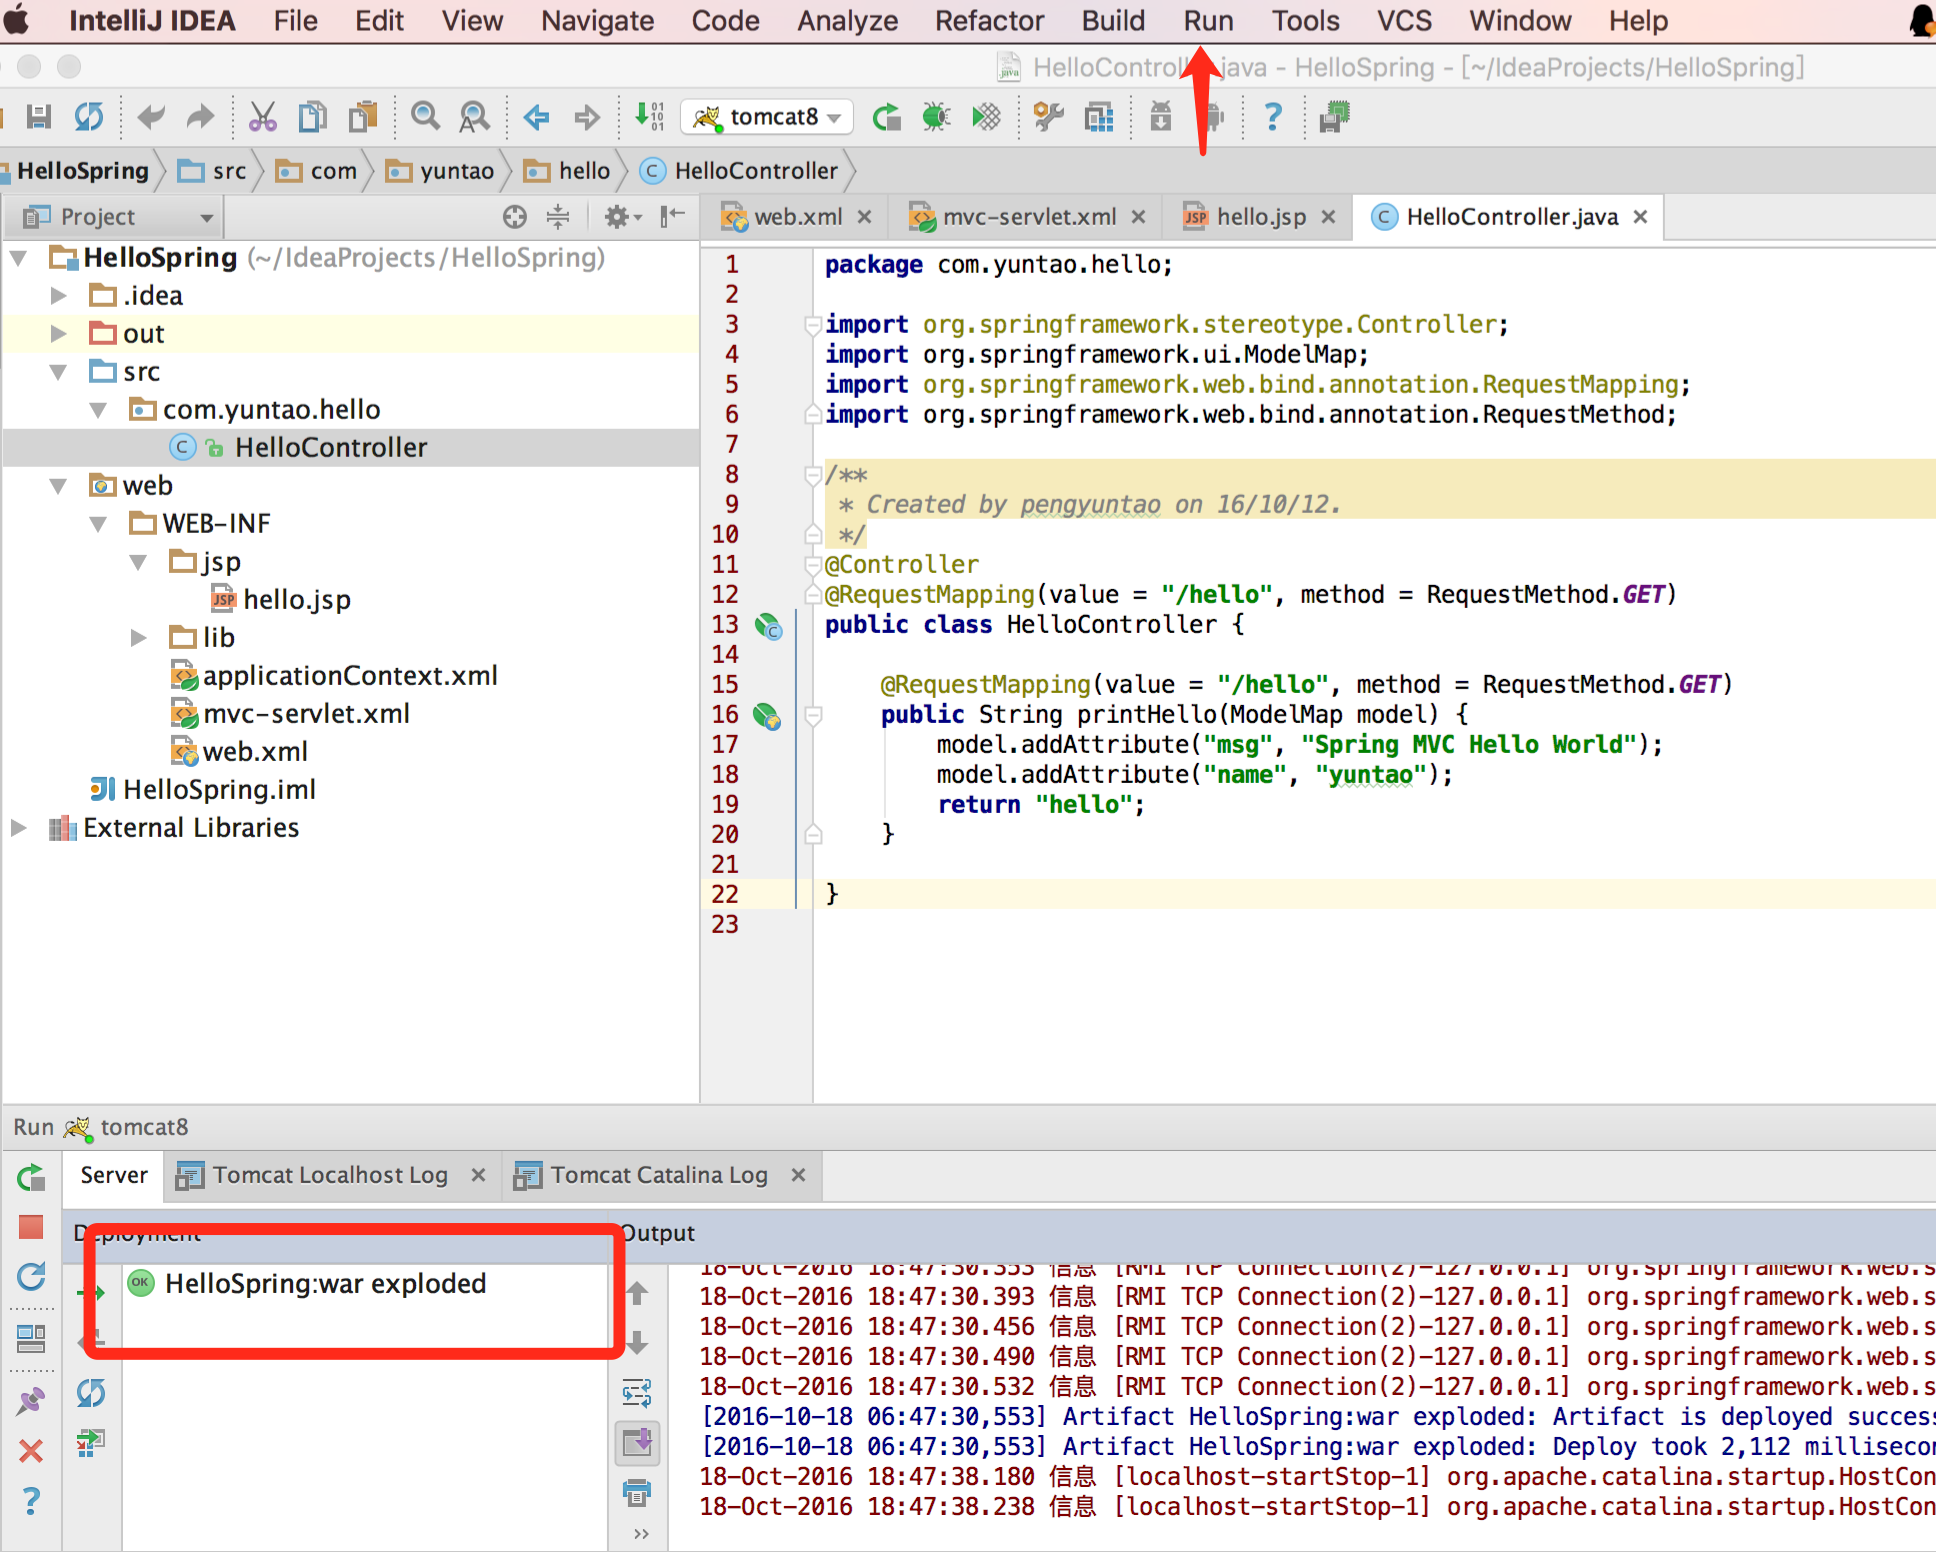This screenshot has width=1936, height=1552.
Task: Select applicationContext.xml in project tree
Action: (350, 676)
